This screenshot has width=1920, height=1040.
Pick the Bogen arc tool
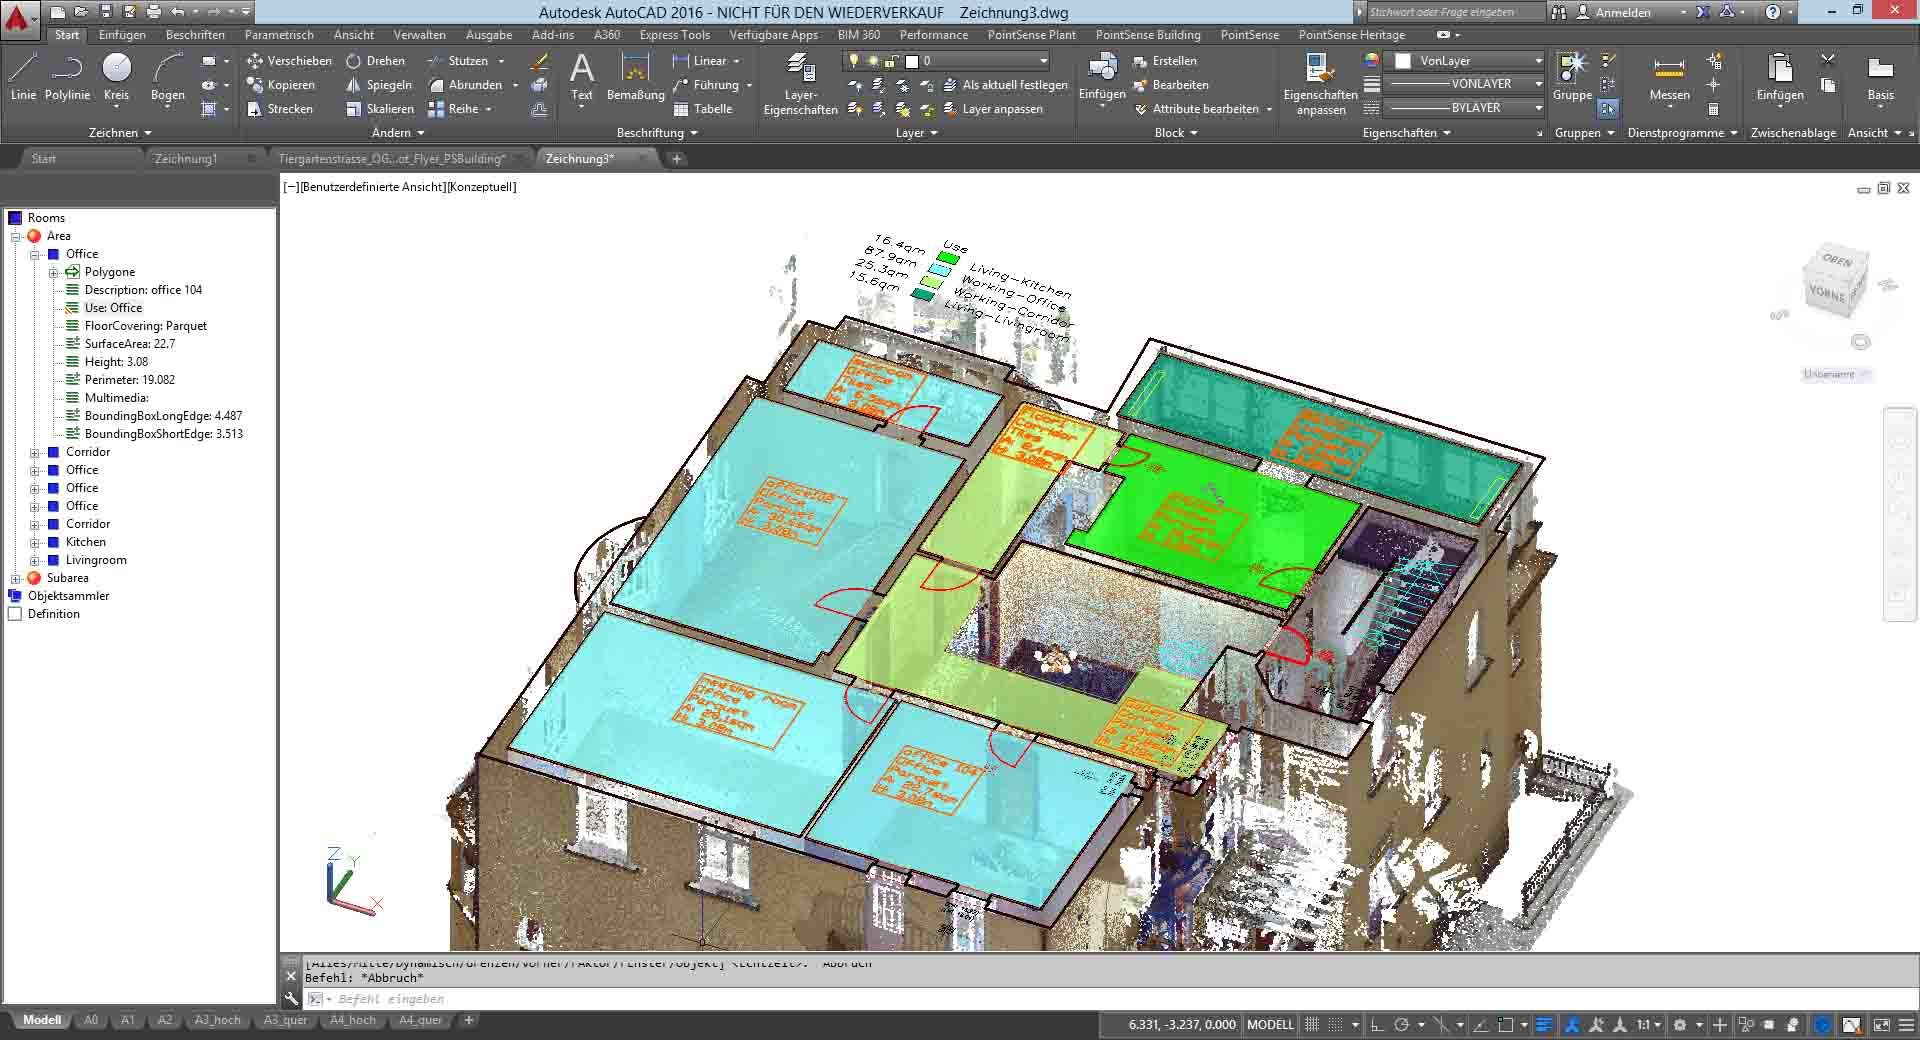tap(167, 78)
